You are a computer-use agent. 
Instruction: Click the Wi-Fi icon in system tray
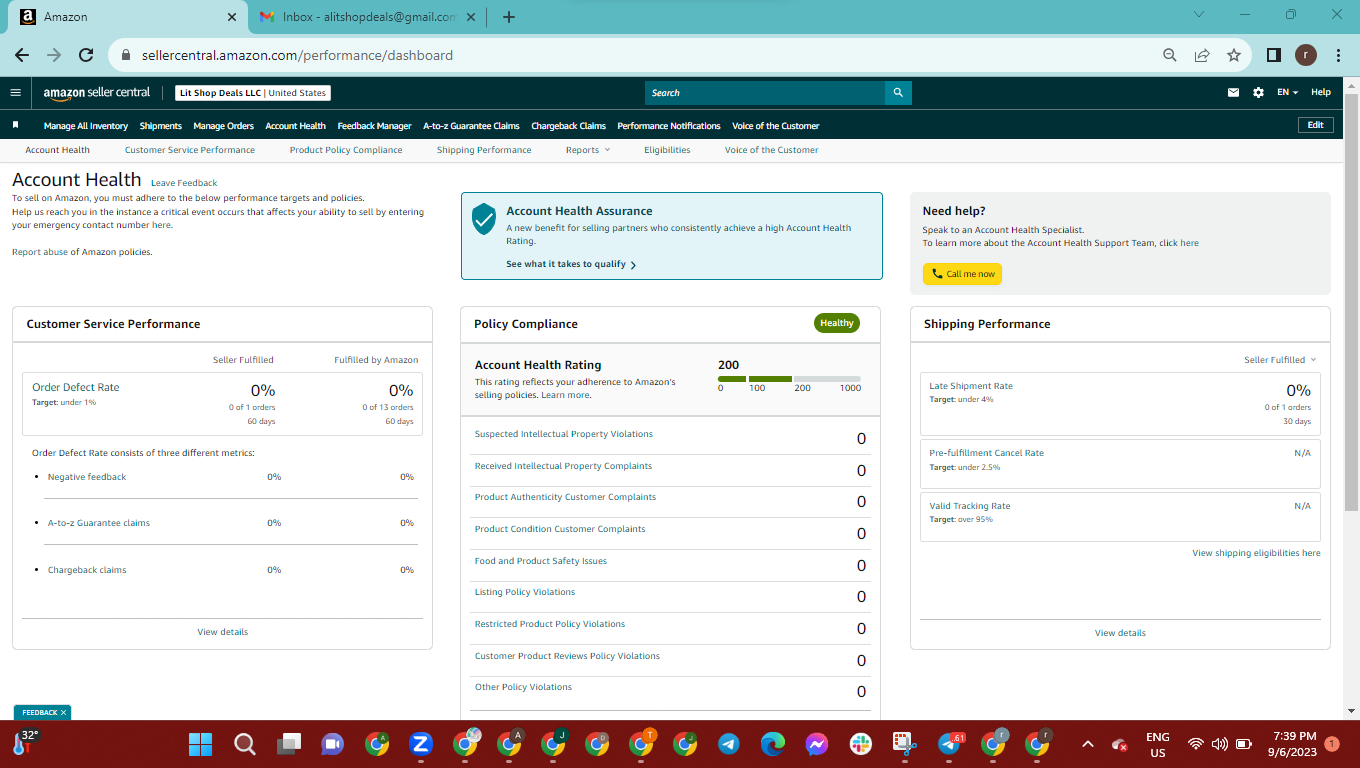click(1195, 744)
